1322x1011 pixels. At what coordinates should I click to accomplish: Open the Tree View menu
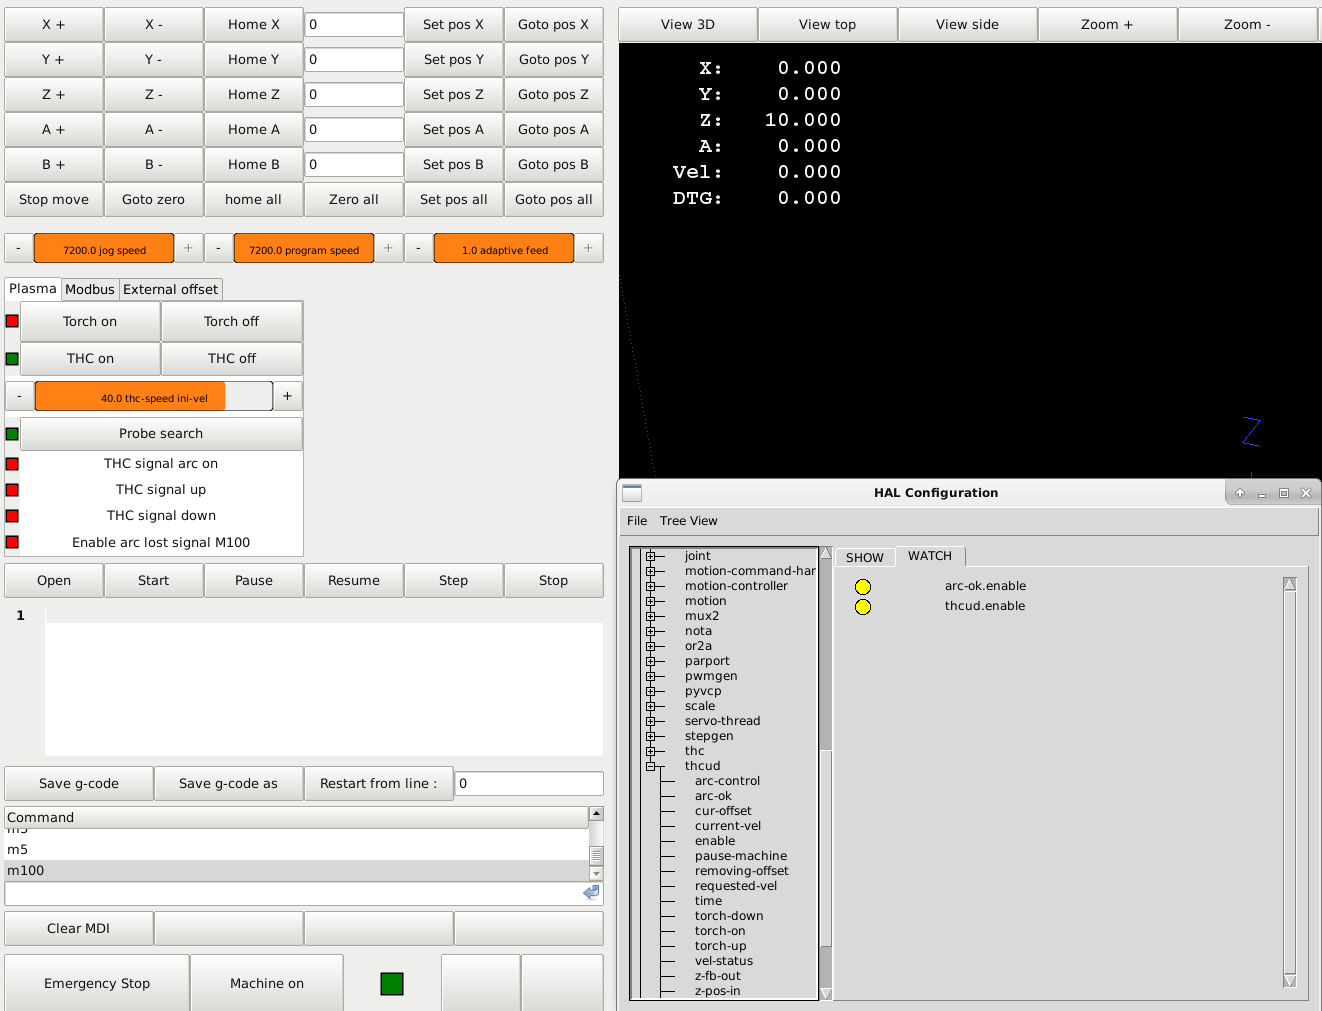pos(688,521)
